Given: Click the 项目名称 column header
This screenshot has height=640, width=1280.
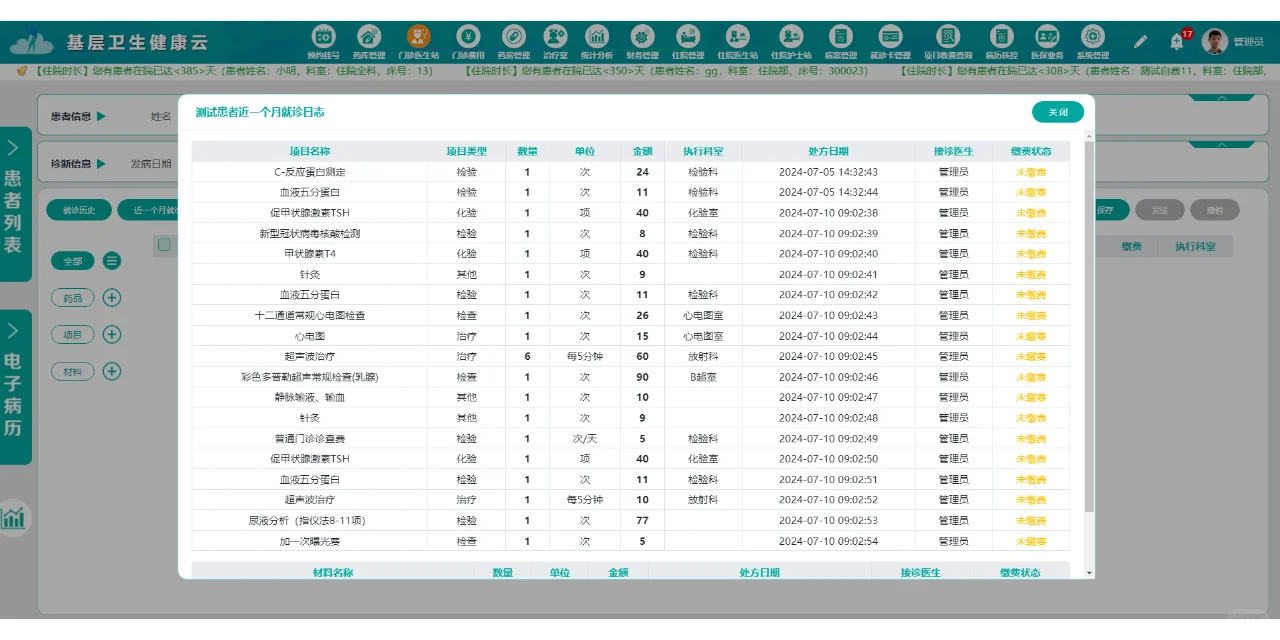Looking at the screenshot, I should tap(309, 151).
